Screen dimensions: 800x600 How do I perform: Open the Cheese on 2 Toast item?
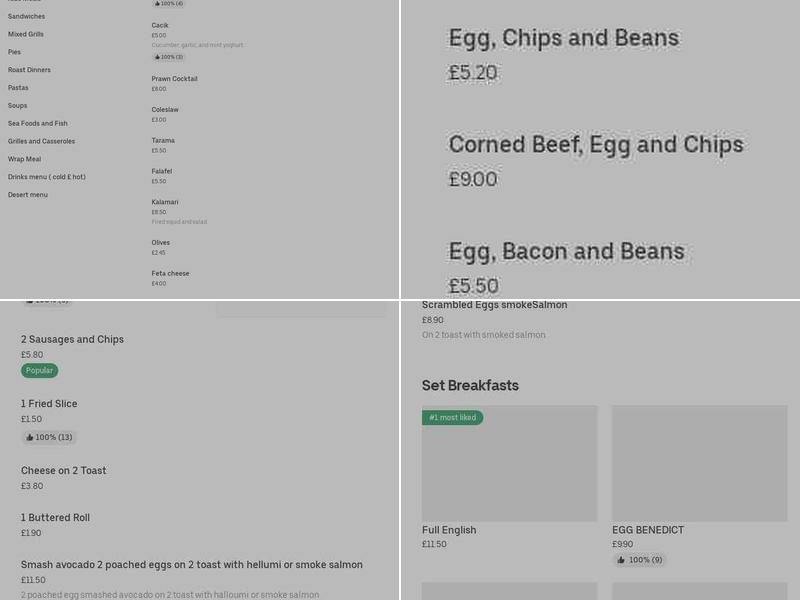[x=64, y=471]
